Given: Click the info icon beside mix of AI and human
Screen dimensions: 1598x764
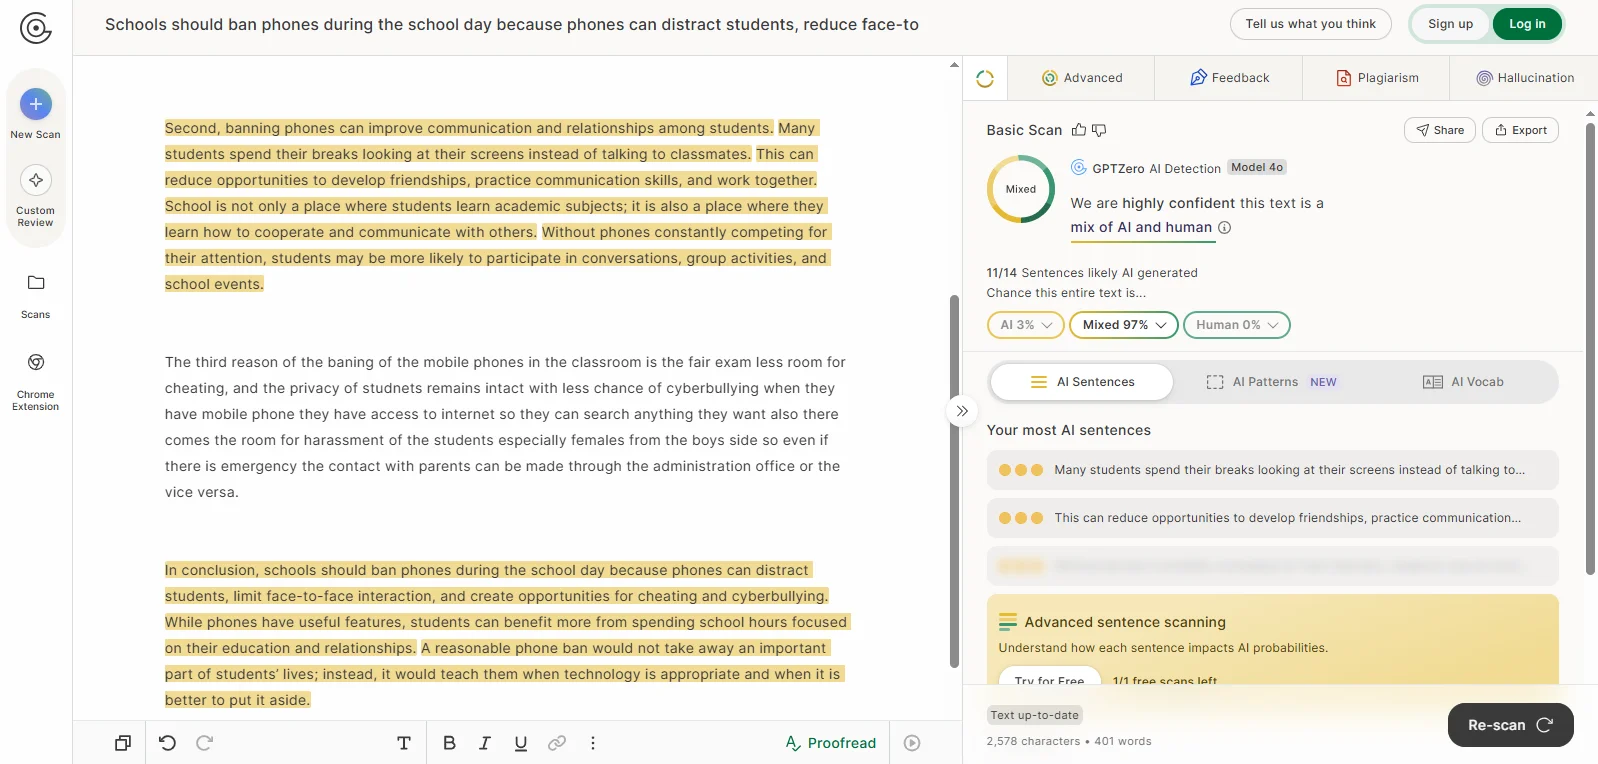Looking at the screenshot, I should click(x=1224, y=228).
